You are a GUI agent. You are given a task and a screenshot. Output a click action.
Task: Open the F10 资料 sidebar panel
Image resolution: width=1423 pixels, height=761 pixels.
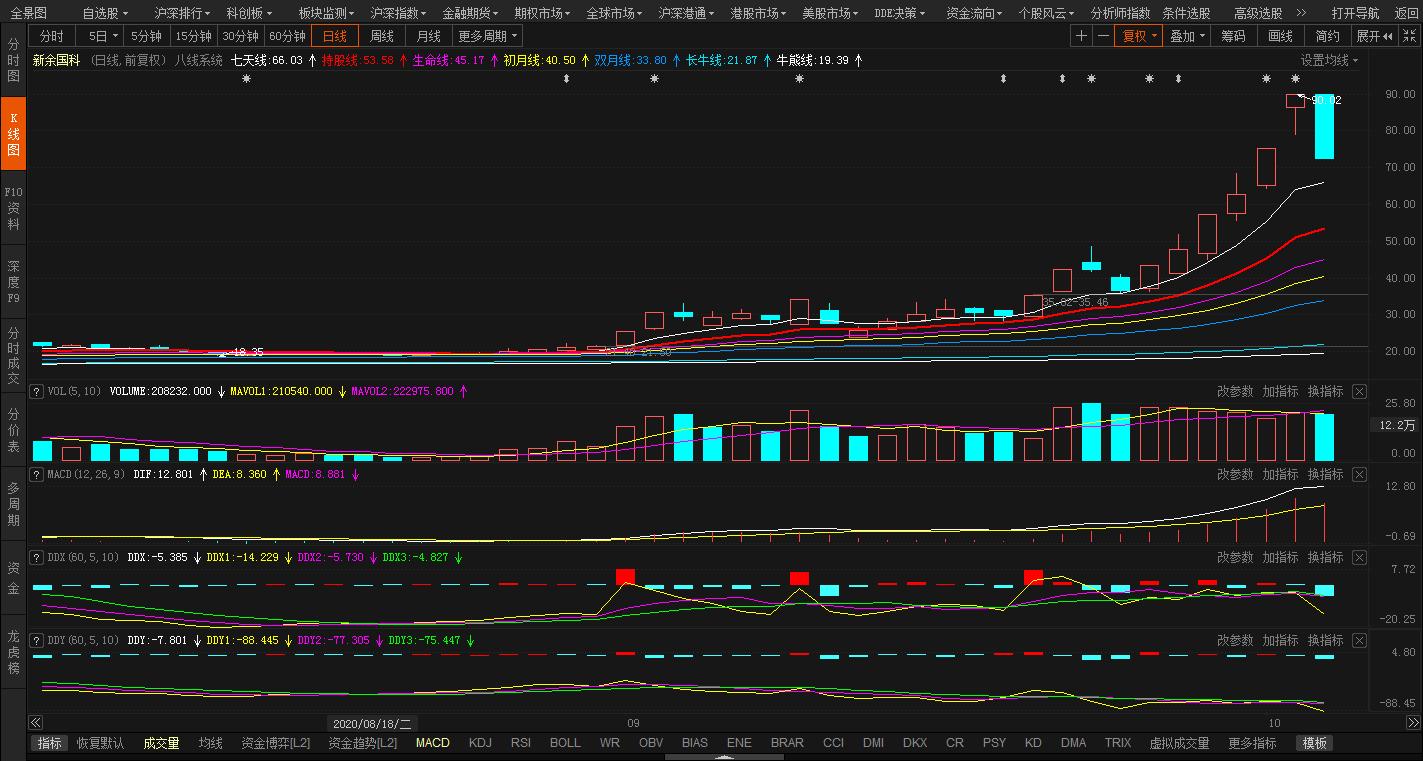click(x=13, y=208)
